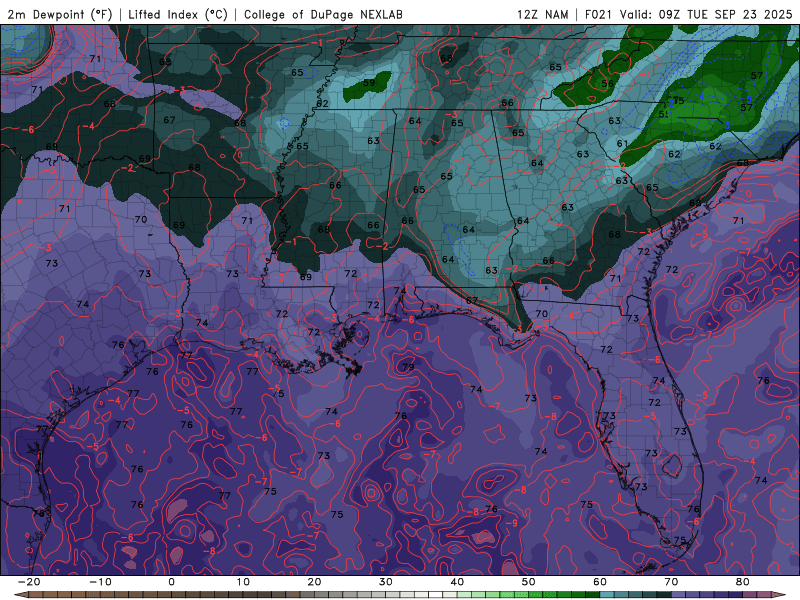The height and width of the screenshot is (600, 800).
Task: Click the '-10' label on the color scale
Action: 100,582
